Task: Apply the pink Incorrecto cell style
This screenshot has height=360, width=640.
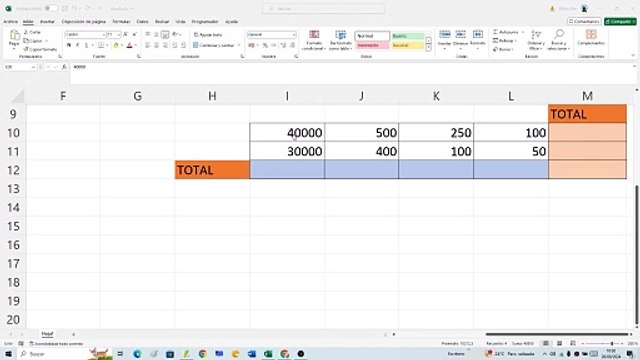Action: pyautogui.click(x=372, y=45)
